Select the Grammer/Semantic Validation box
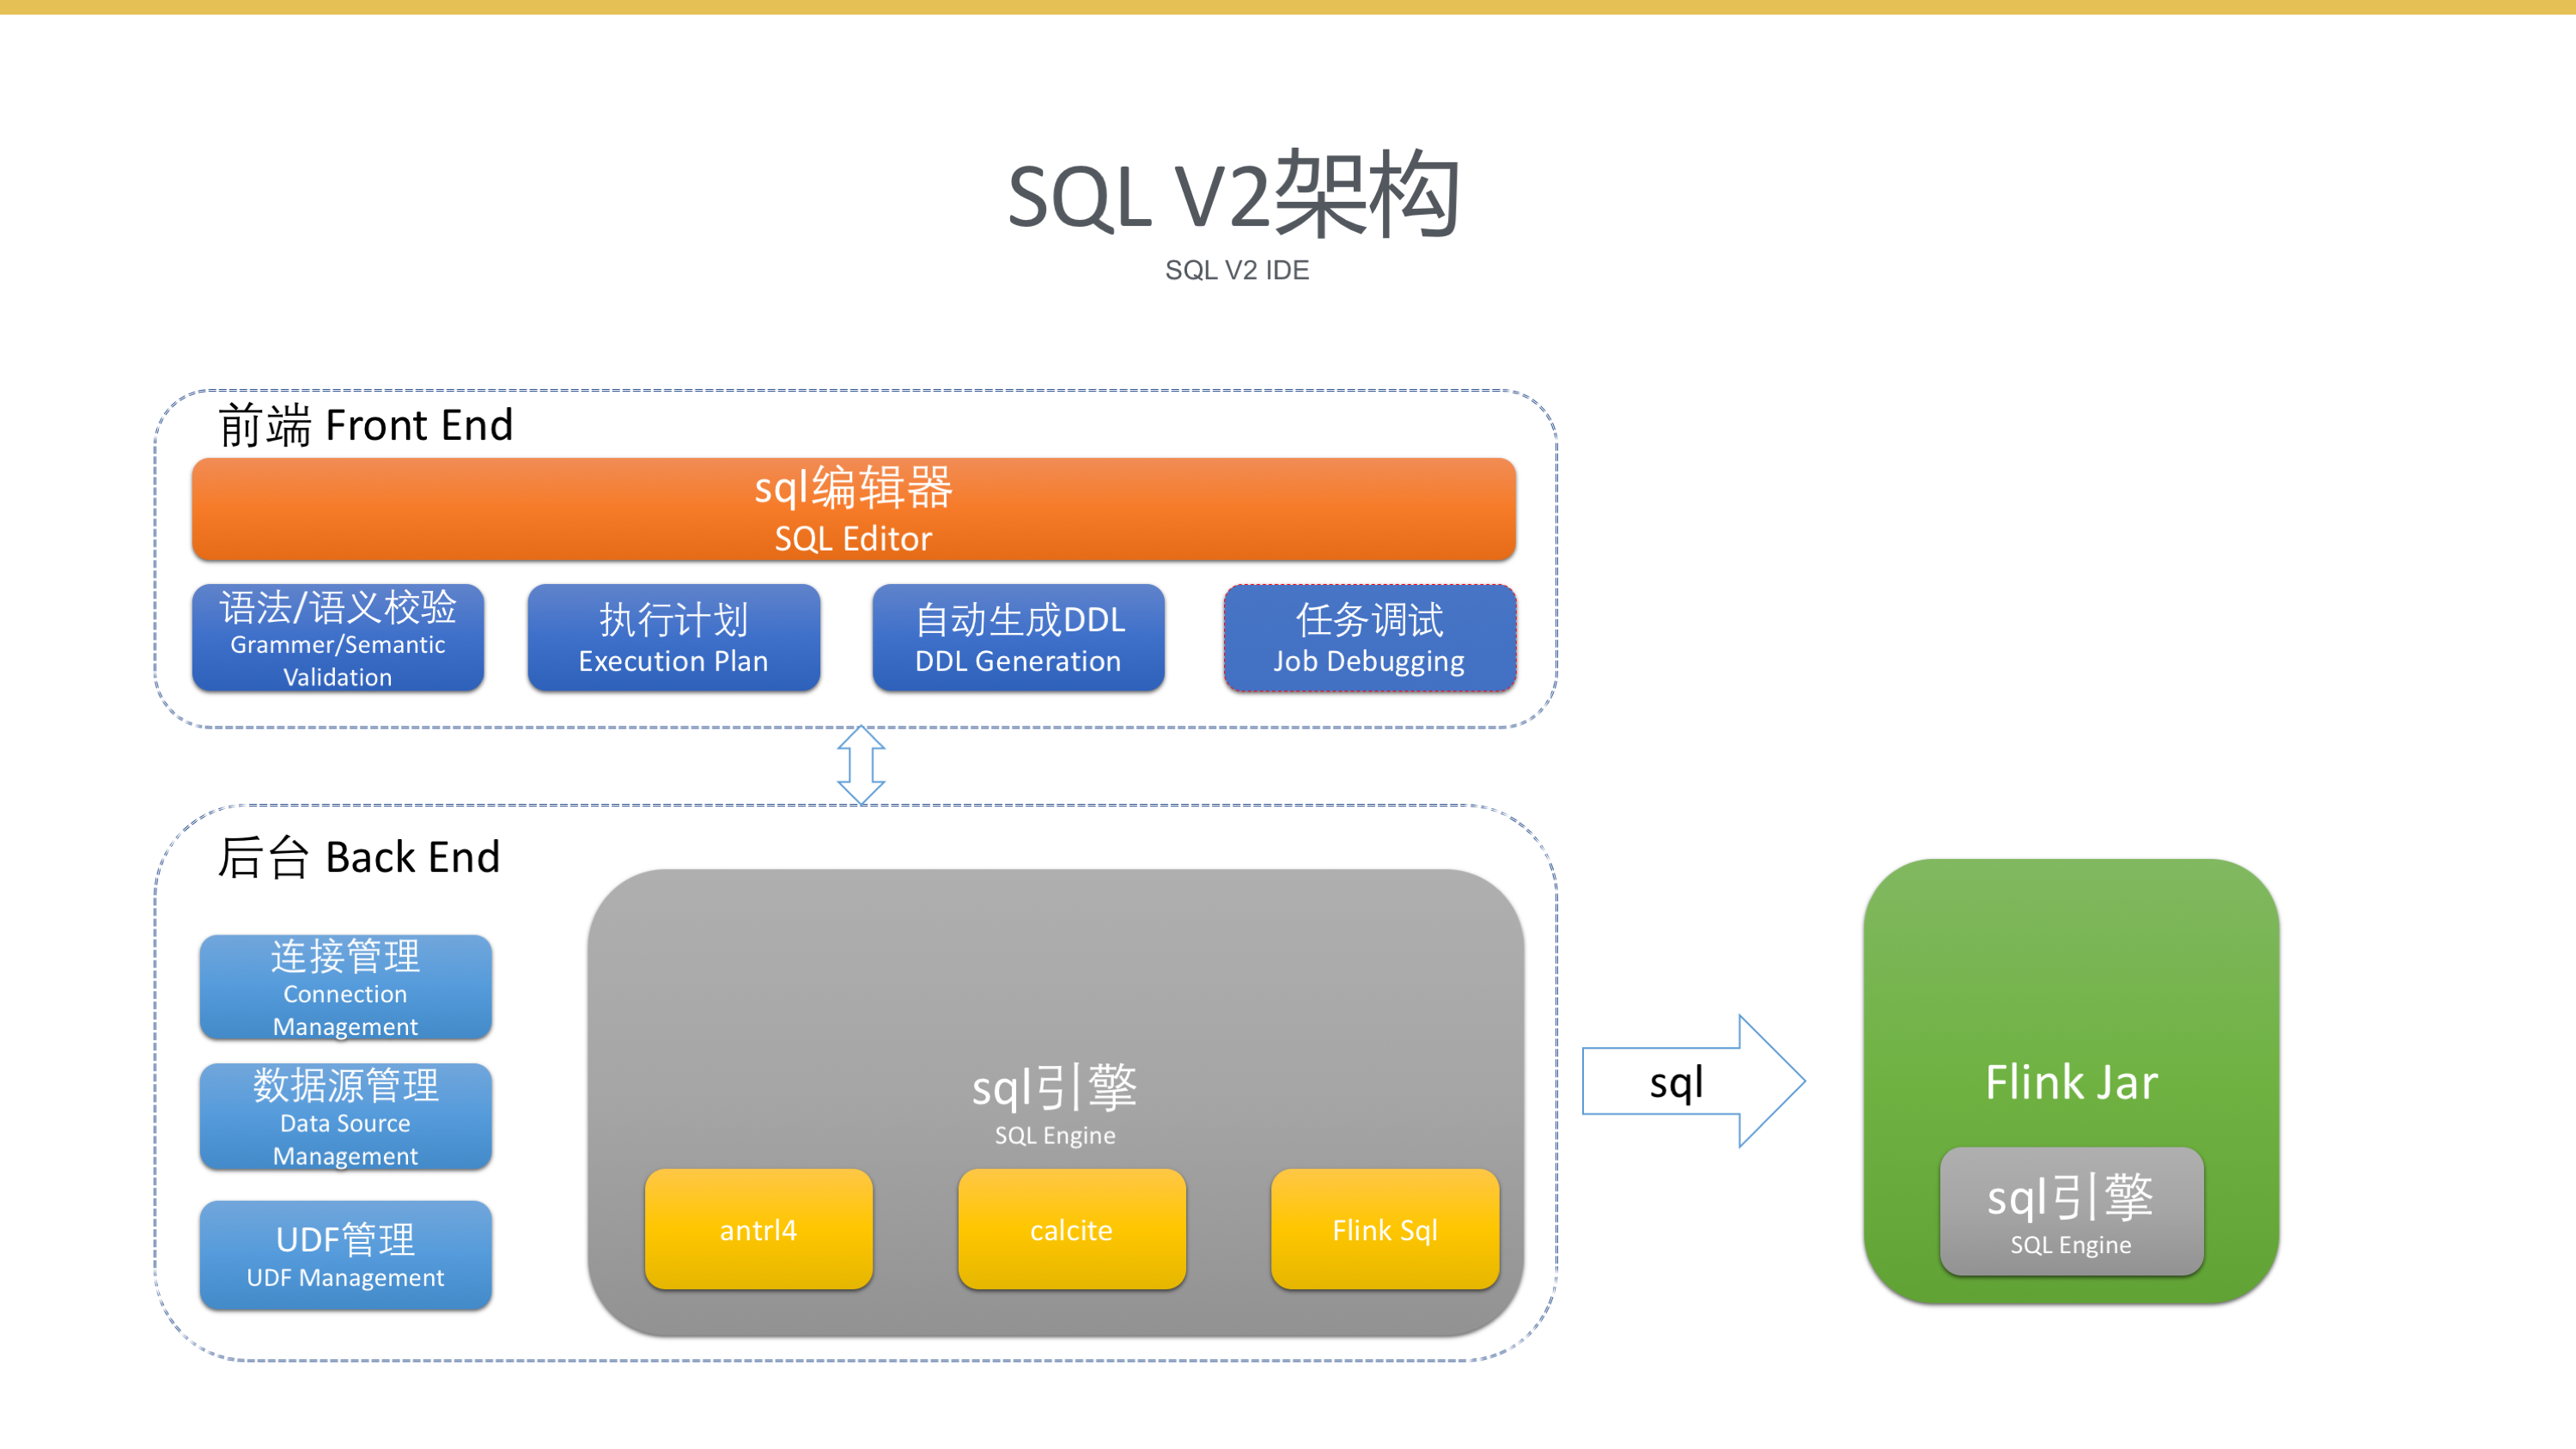 point(338,638)
